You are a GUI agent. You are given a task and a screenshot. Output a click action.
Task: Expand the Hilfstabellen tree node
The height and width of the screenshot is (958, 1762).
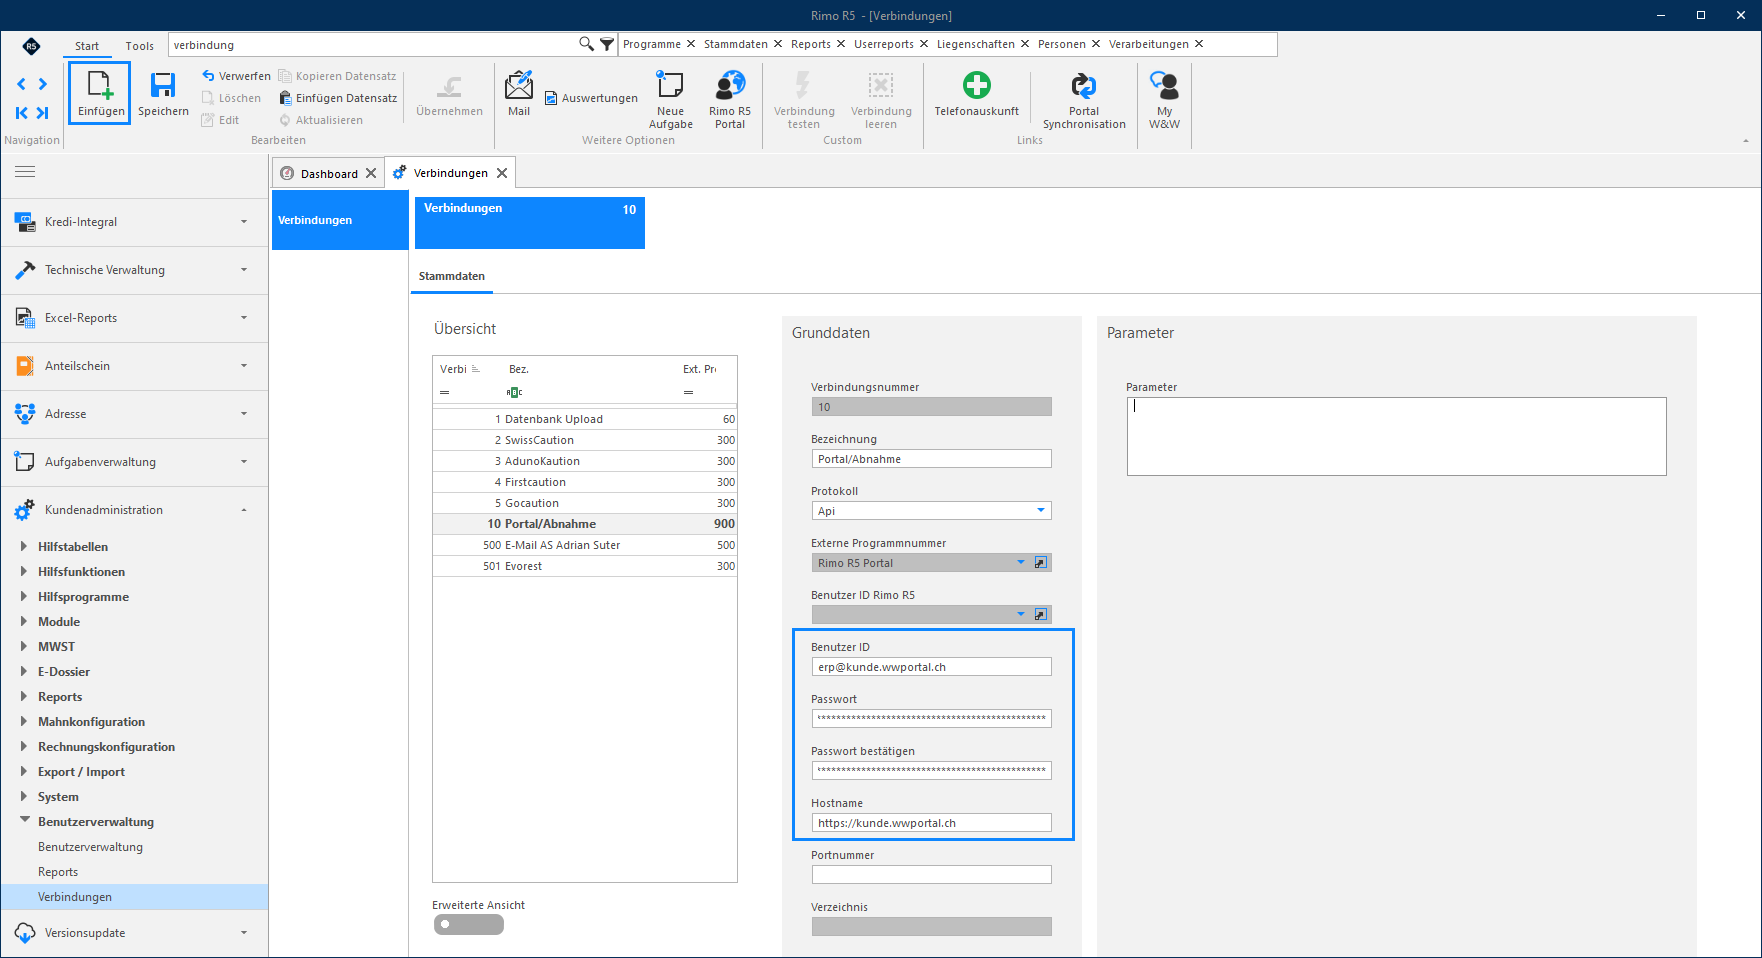24,546
